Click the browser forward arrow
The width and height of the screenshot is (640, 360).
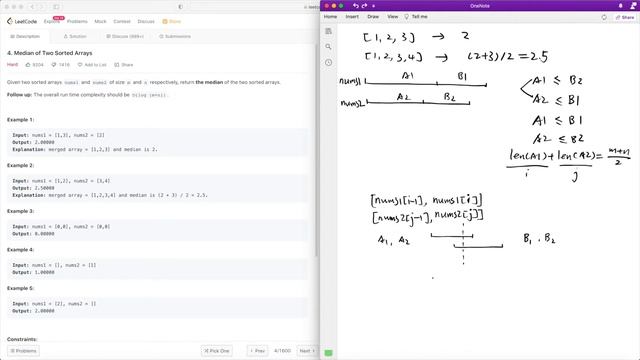click(x=42, y=7)
